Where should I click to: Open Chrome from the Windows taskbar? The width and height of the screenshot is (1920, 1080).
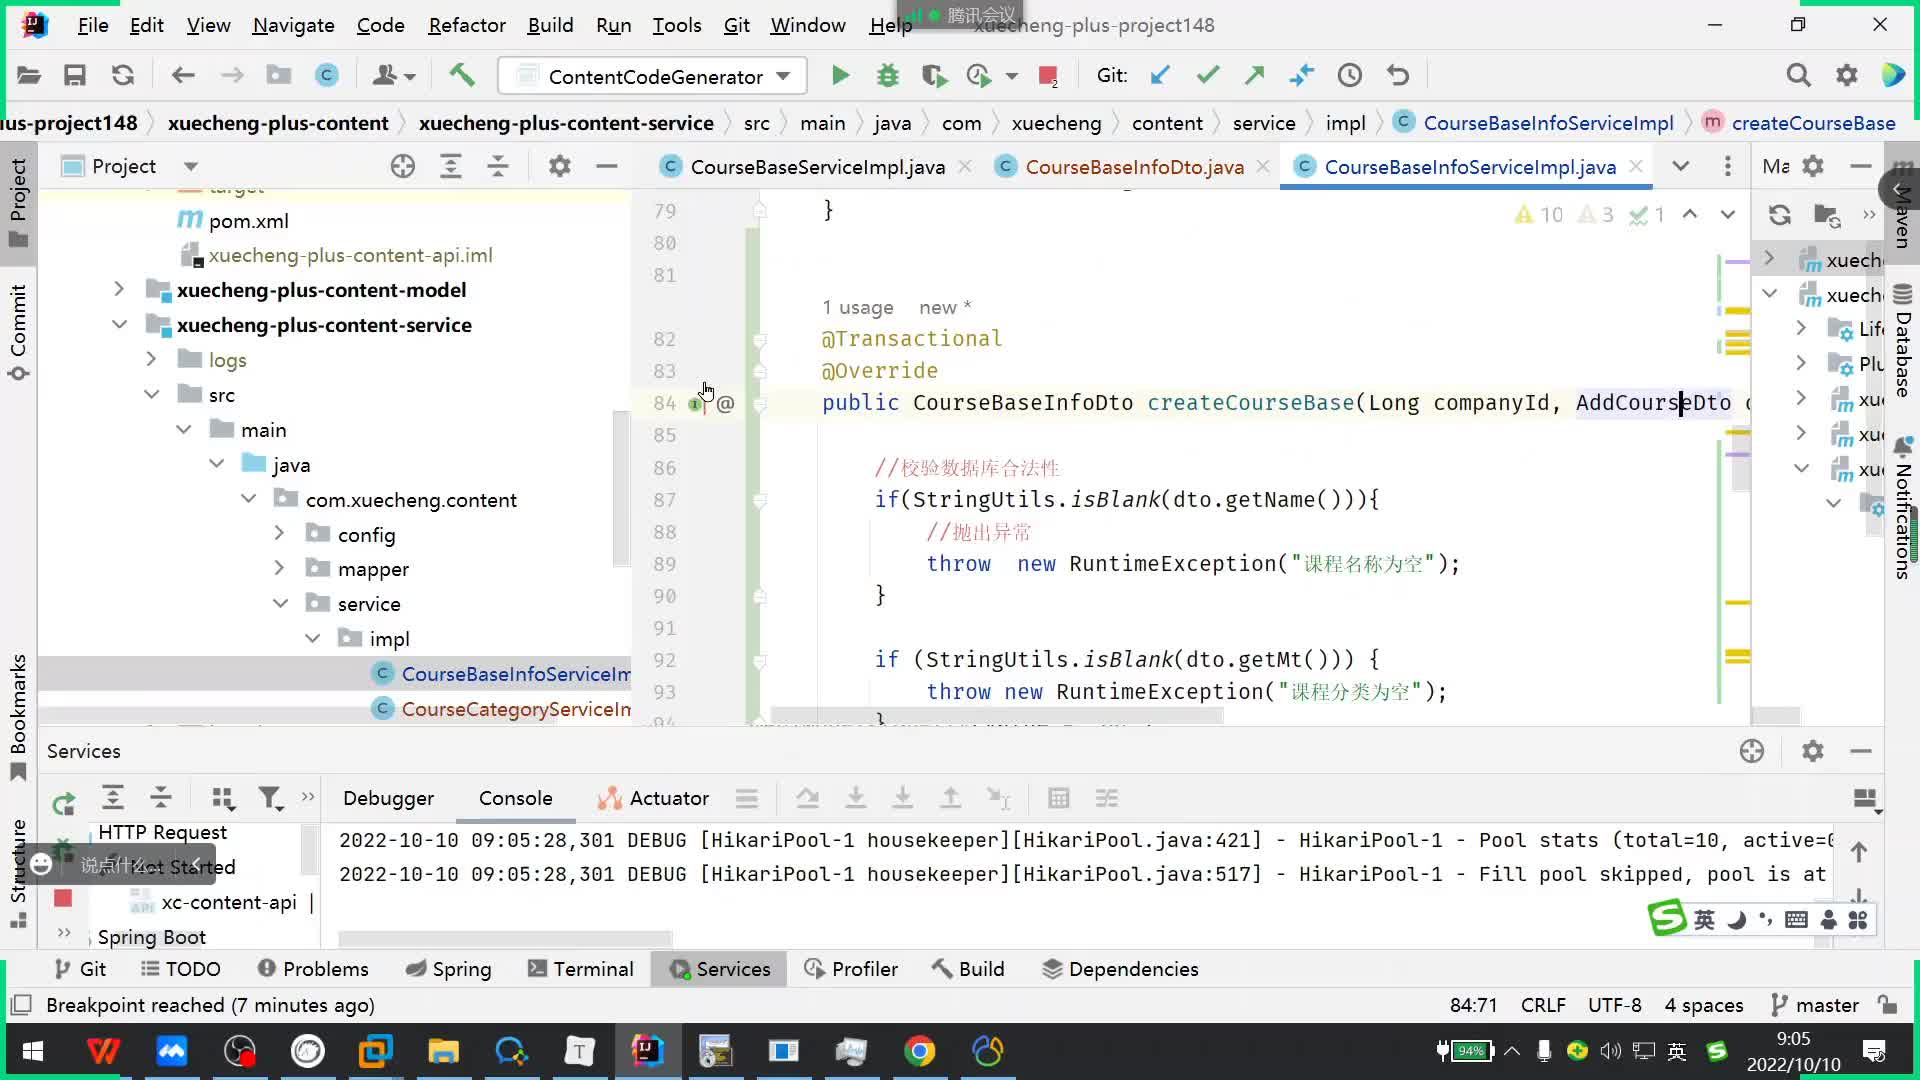(919, 1051)
